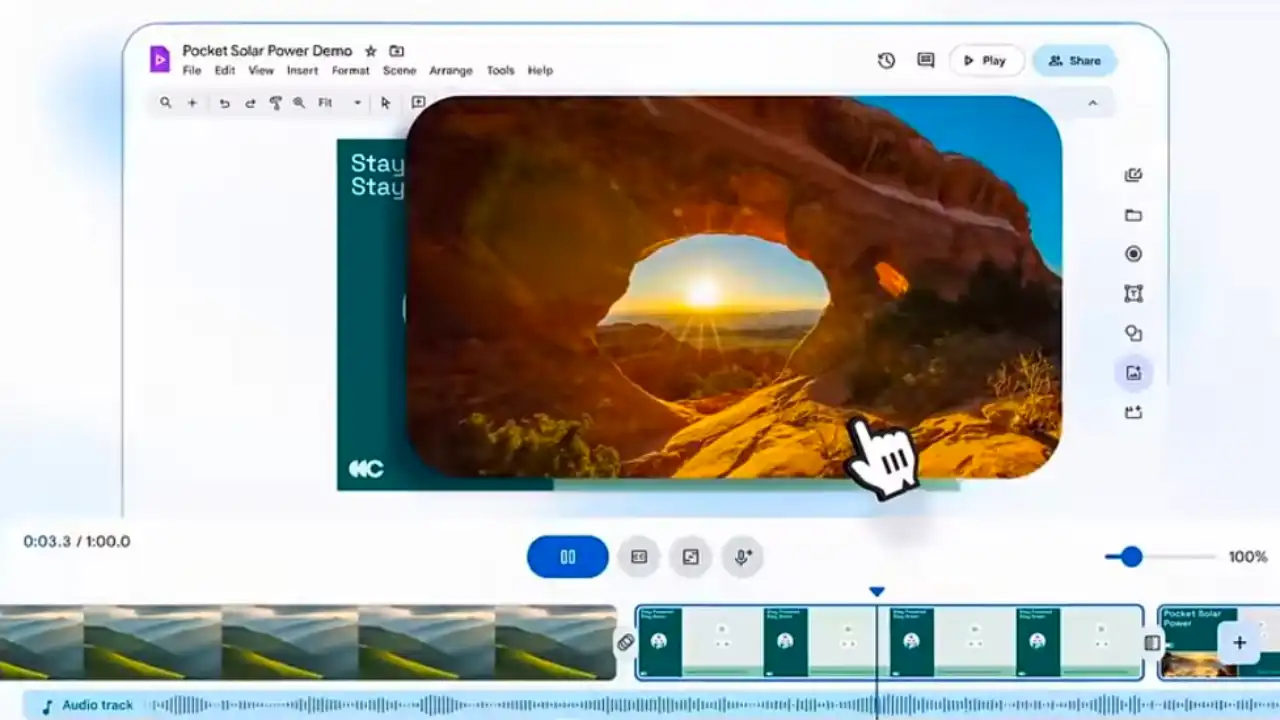Click the 100% zoom label
Viewport: 1280px width, 720px height.
click(x=1248, y=557)
